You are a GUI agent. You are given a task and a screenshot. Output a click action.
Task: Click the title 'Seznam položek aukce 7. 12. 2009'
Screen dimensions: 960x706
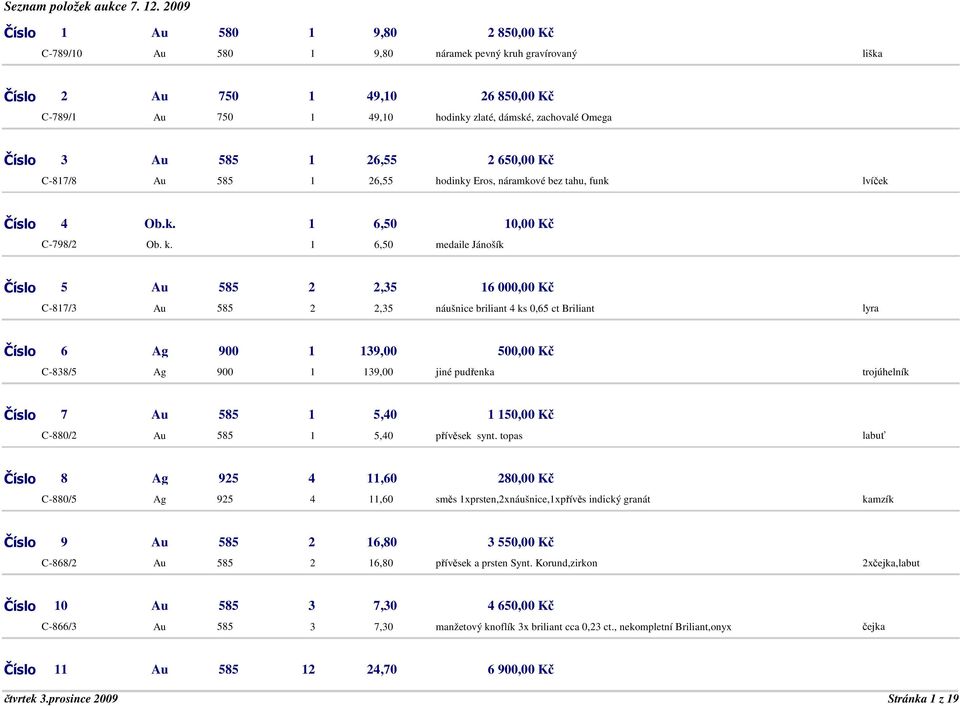tap(97, 7)
